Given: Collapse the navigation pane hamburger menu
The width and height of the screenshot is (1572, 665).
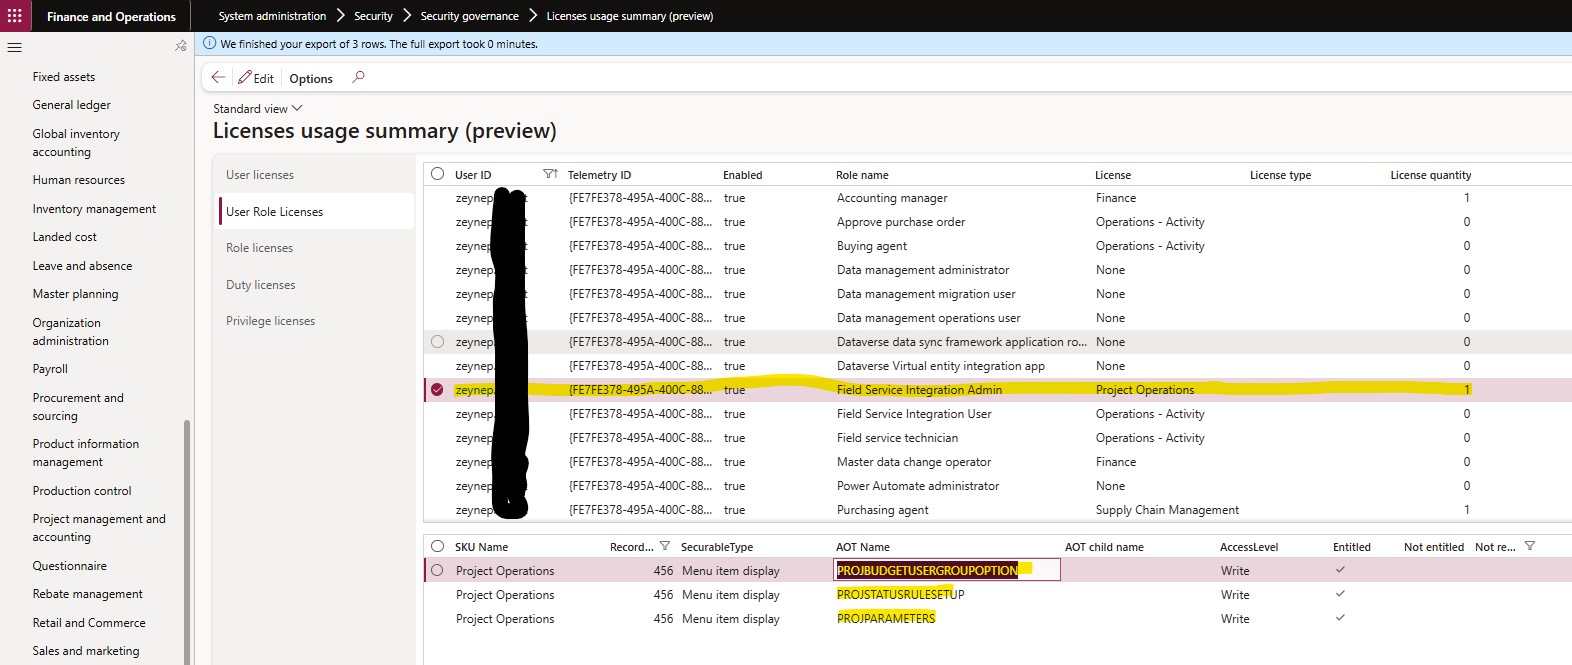Looking at the screenshot, I should click(15, 47).
